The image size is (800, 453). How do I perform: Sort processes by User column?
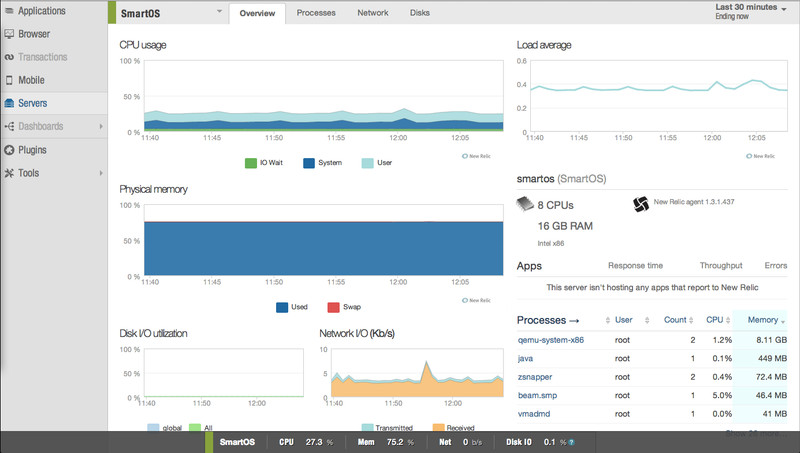tap(623, 320)
